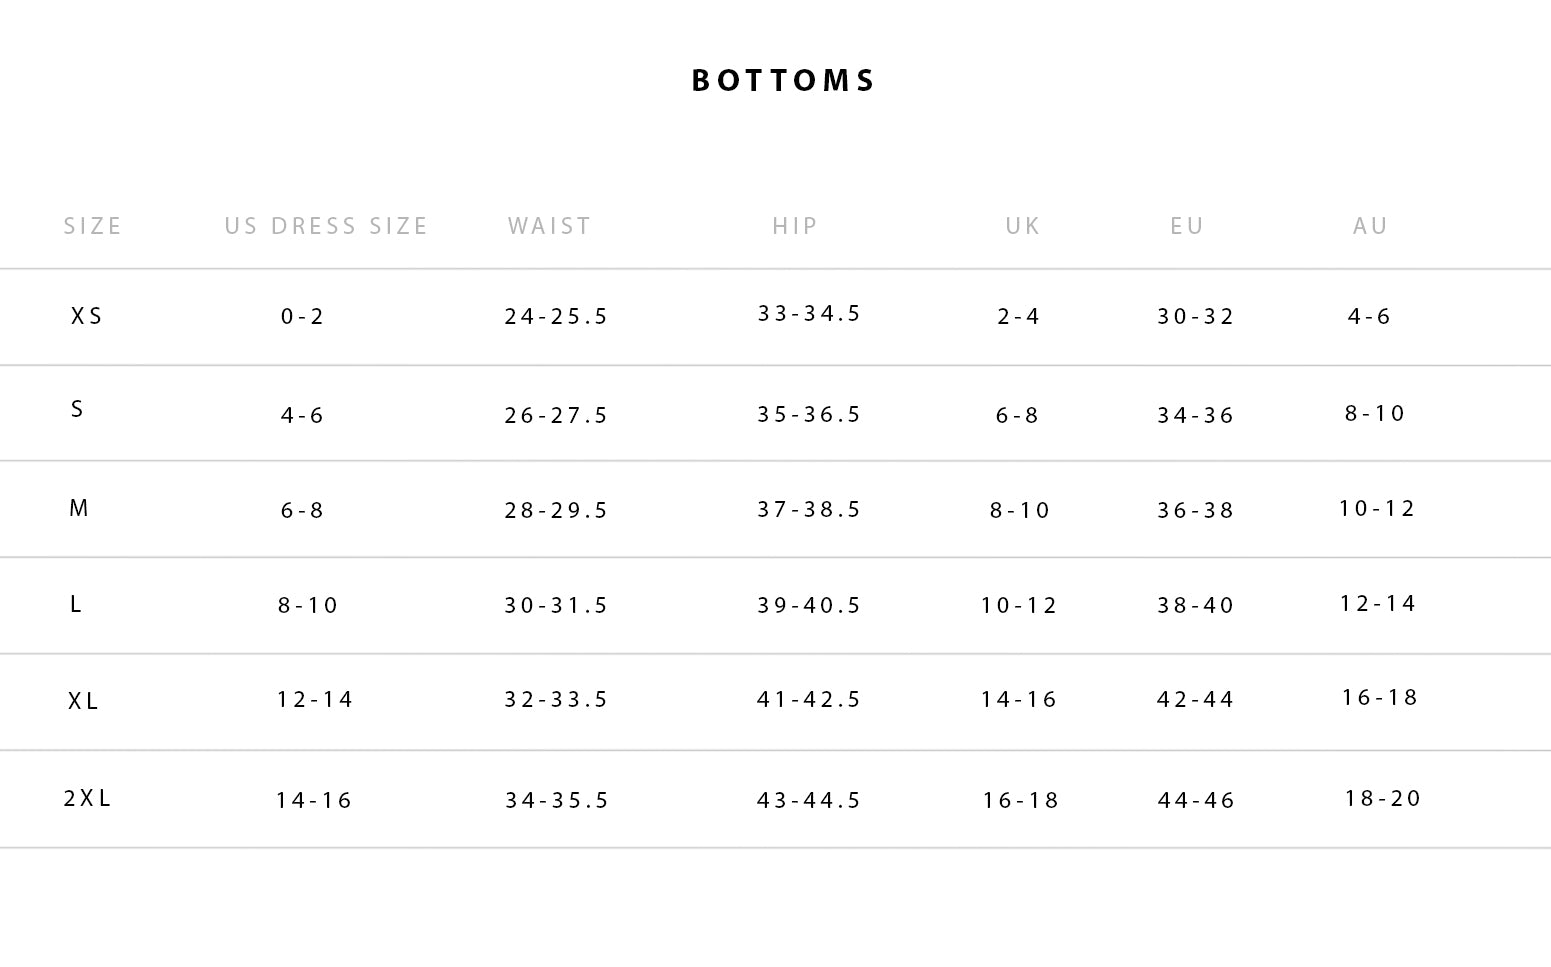1551x967 pixels.
Task: Select US dress size 0-2 cell
Action: pyautogui.click(x=303, y=317)
